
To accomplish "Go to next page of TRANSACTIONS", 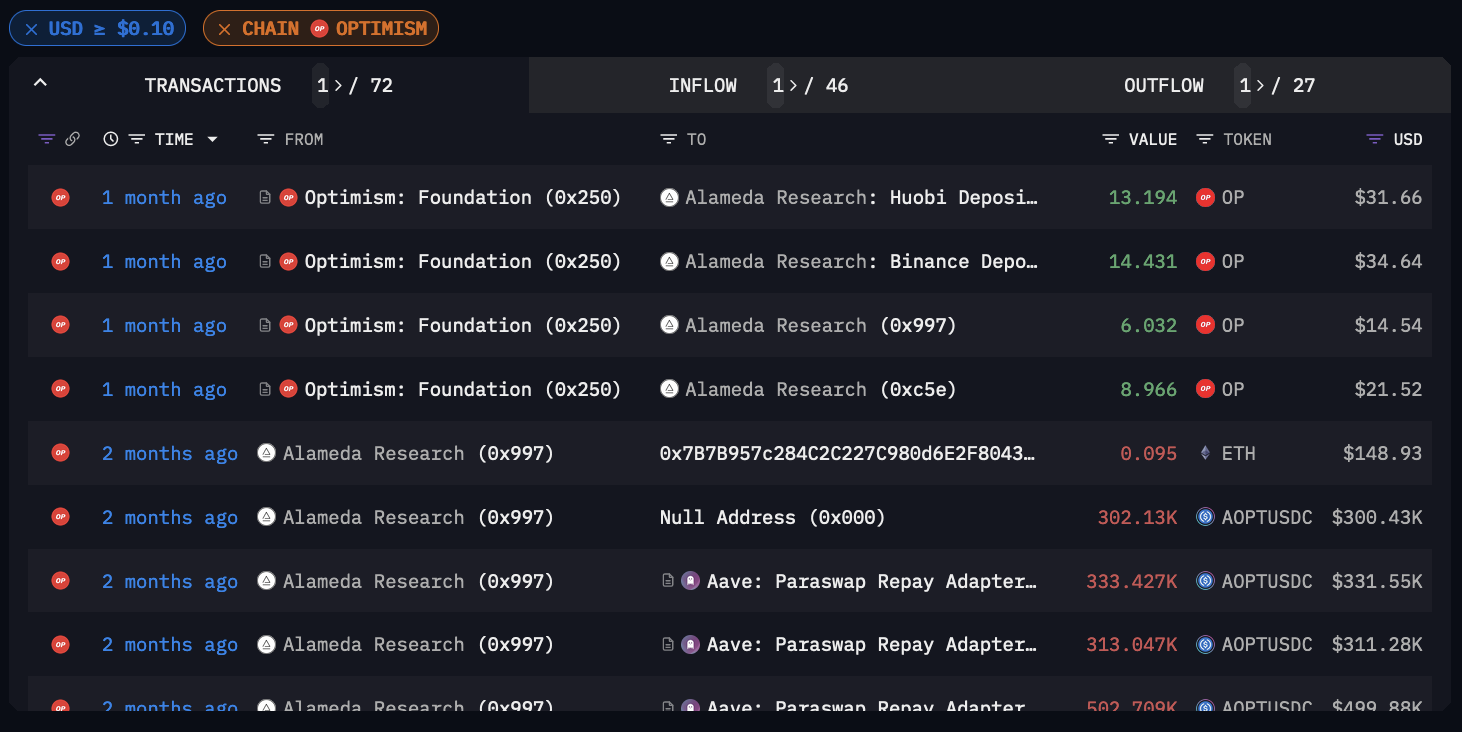I will click(338, 86).
